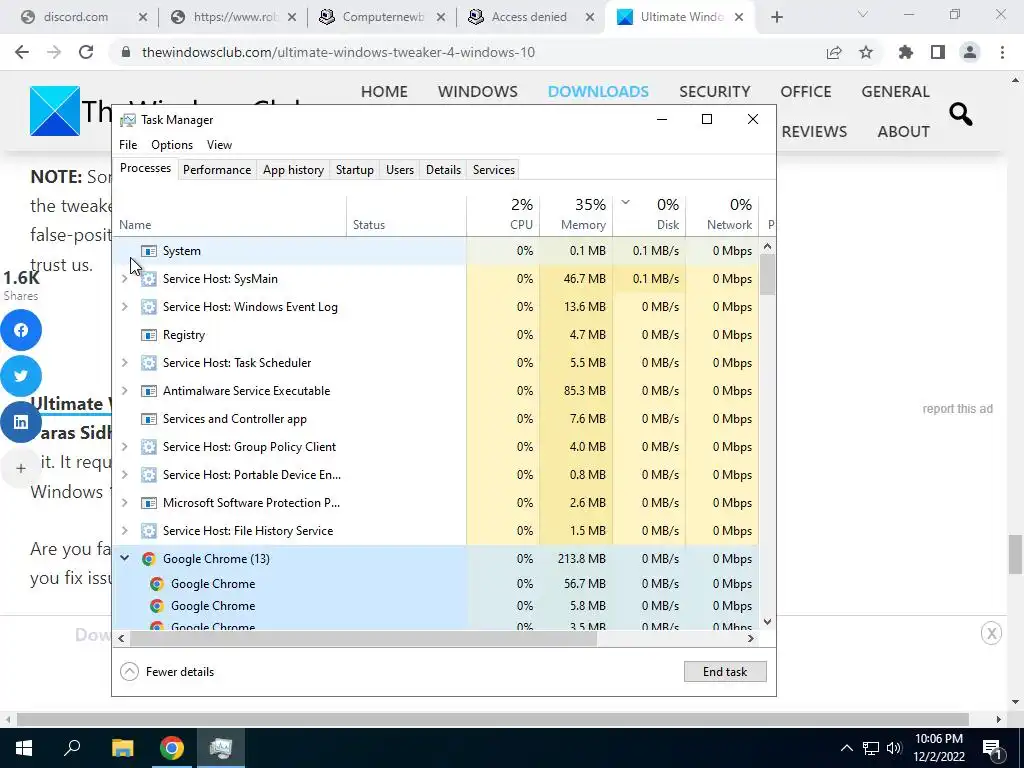This screenshot has height=768, width=1024.
Task: Click the System process icon
Action: [x=149, y=251]
